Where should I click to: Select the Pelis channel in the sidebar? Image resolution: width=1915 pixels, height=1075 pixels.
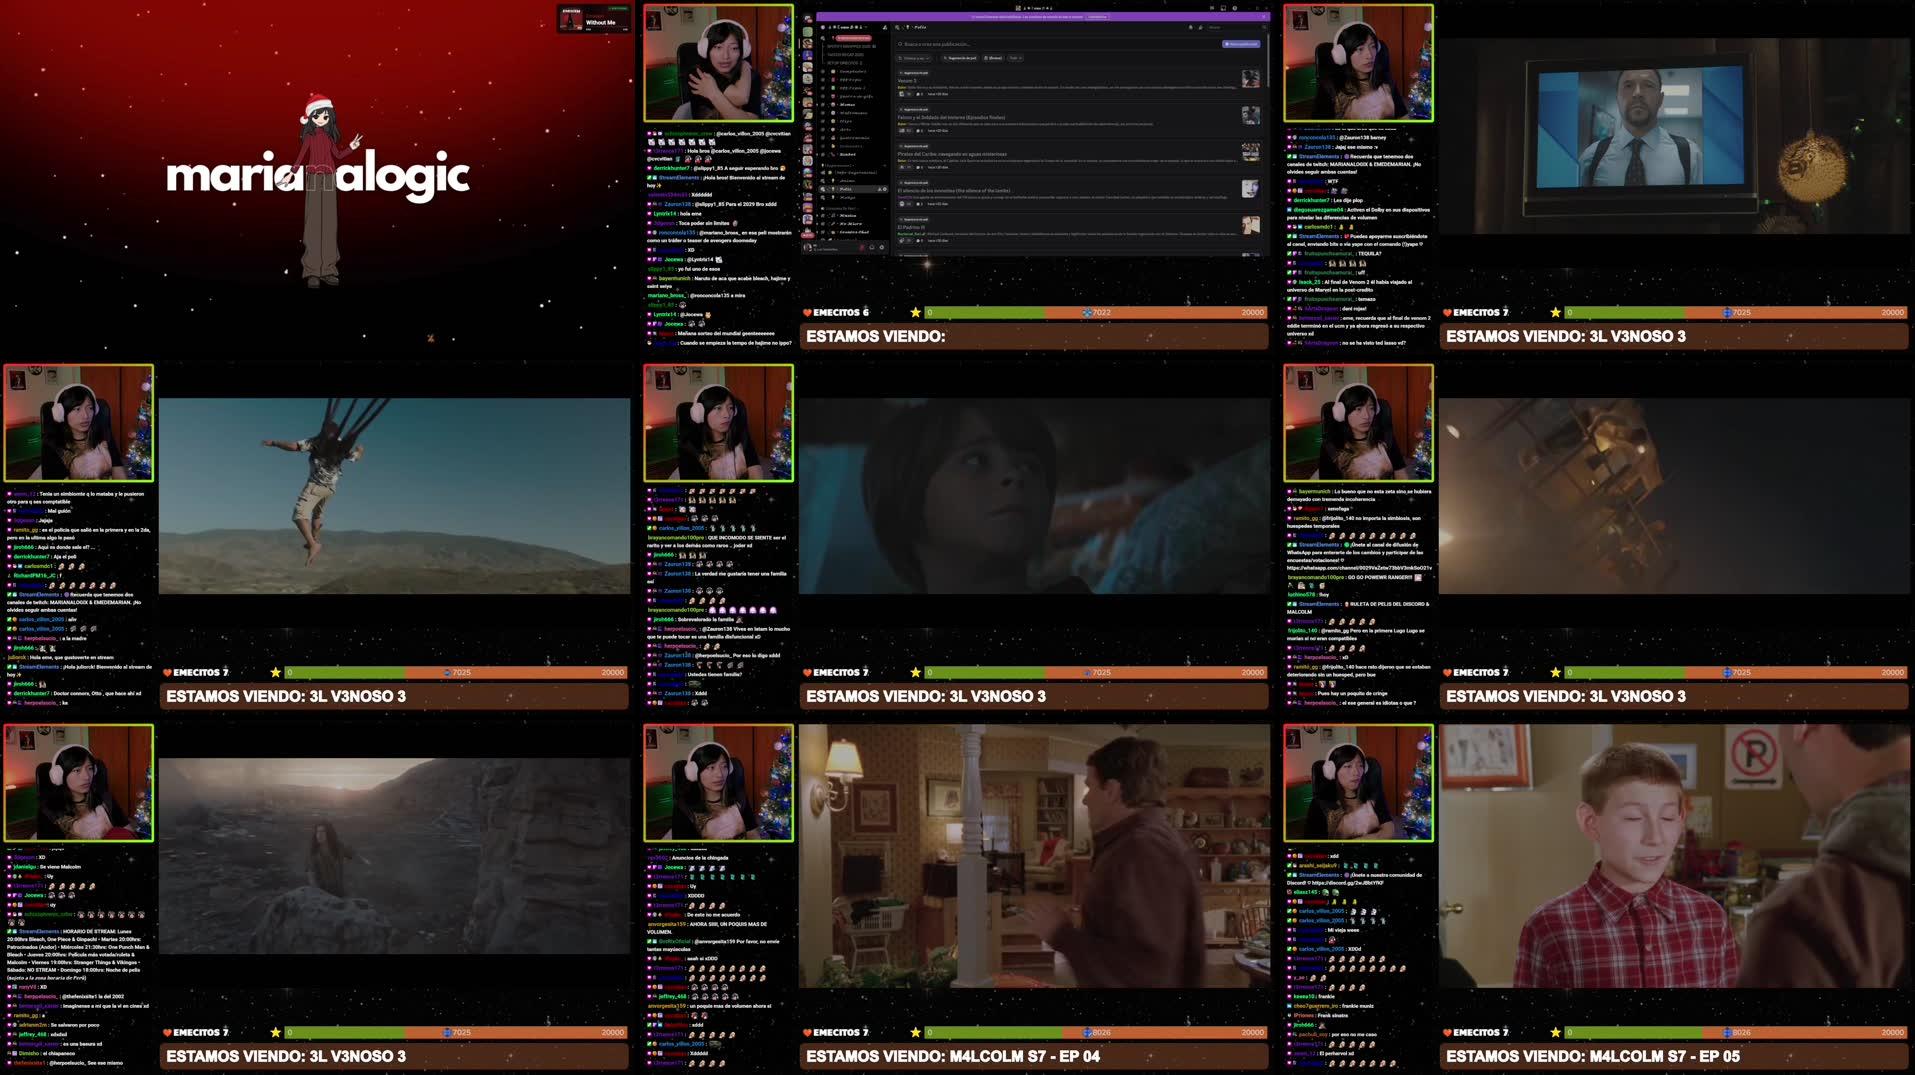(846, 189)
